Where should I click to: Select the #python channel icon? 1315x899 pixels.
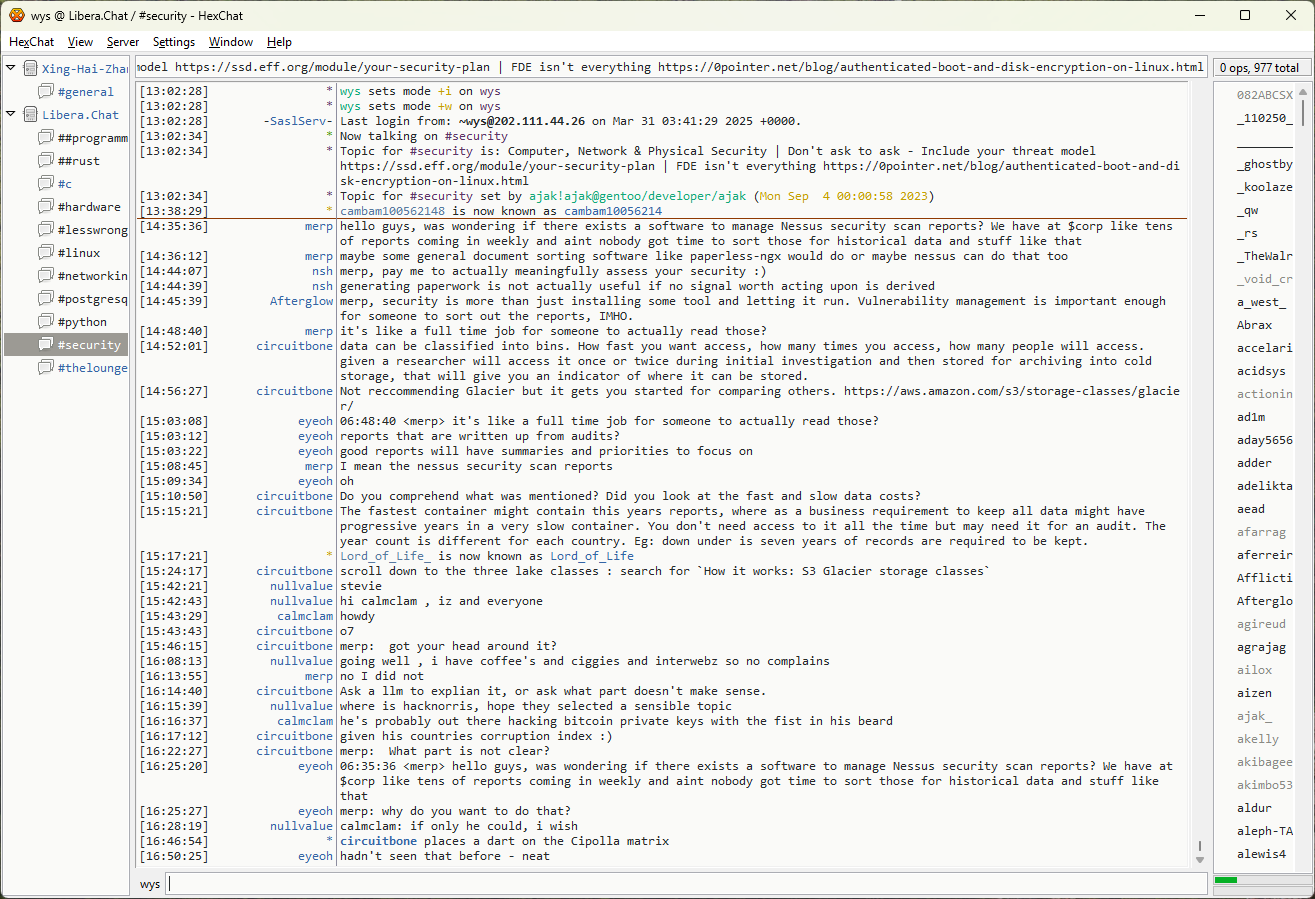[x=45, y=322]
